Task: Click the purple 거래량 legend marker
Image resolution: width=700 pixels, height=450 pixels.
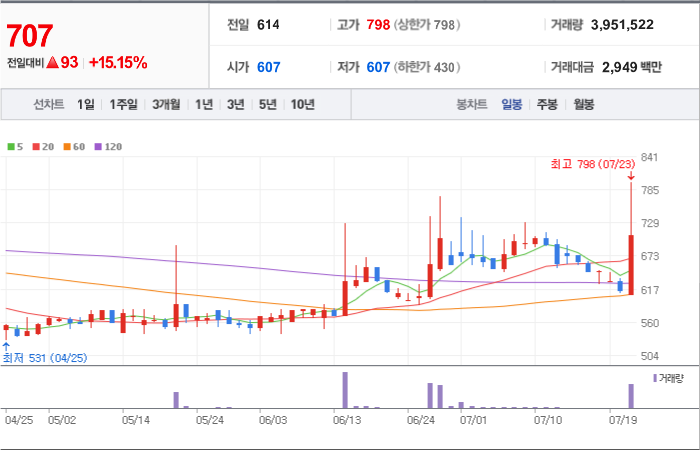Action: click(x=655, y=379)
